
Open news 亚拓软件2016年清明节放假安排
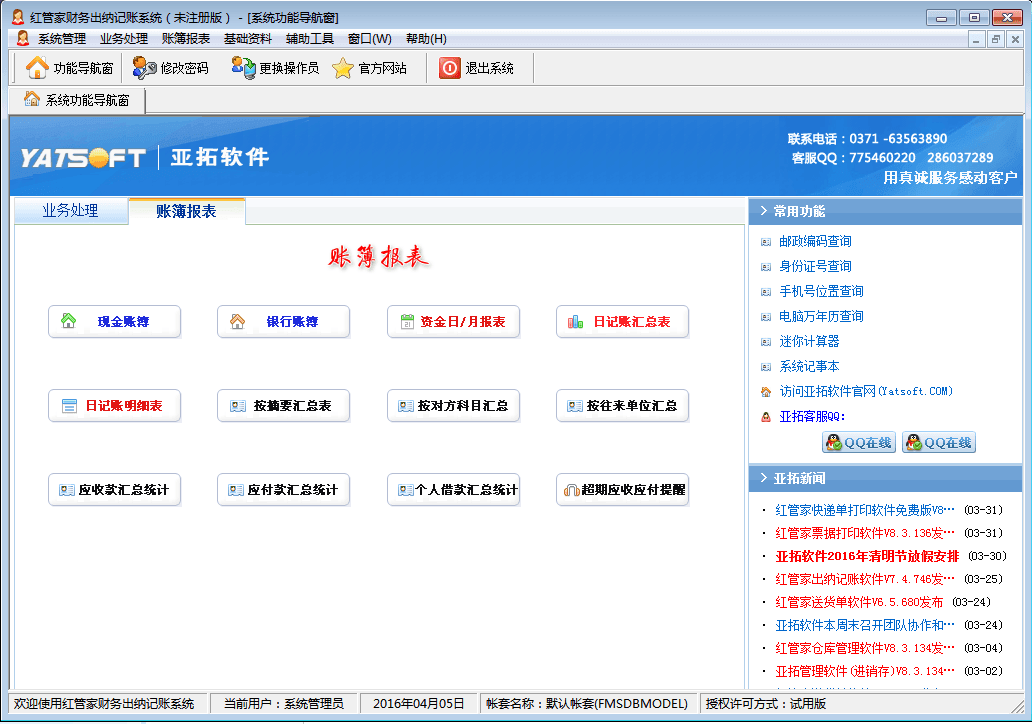coord(867,556)
